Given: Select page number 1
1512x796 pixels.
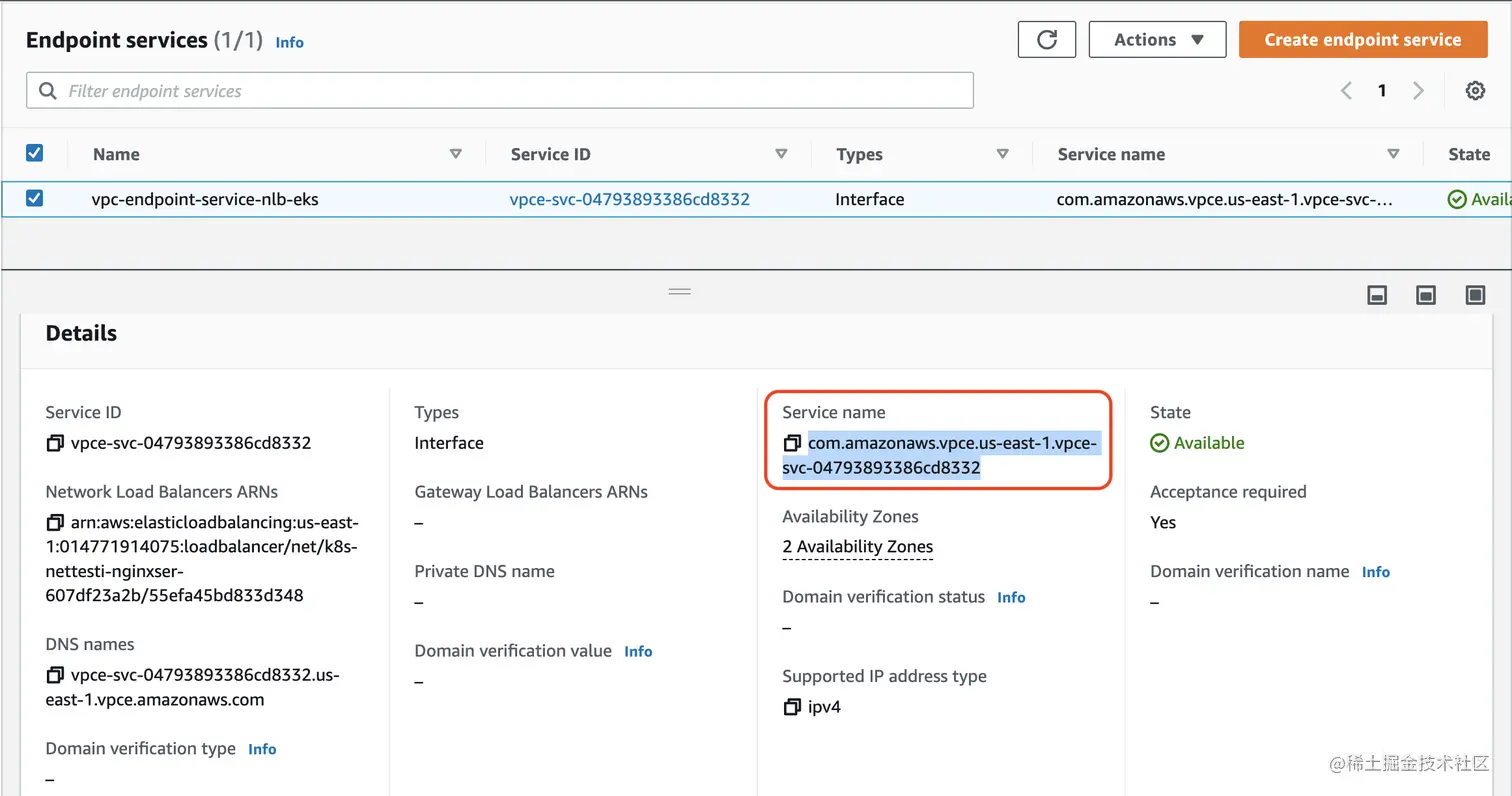Looking at the screenshot, I should (x=1382, y=91).
